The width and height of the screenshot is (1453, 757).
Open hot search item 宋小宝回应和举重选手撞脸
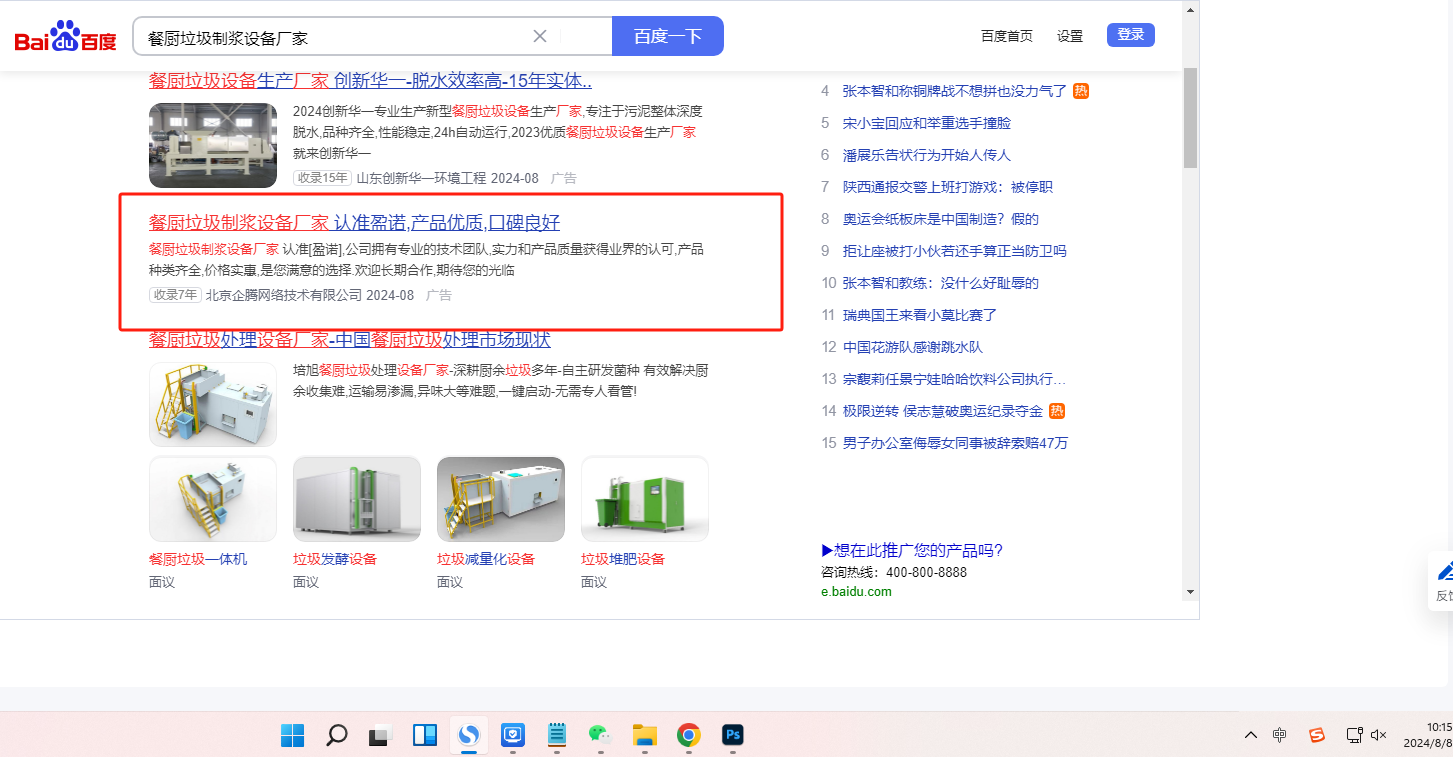pyautogui.click(x=926, y=123)
